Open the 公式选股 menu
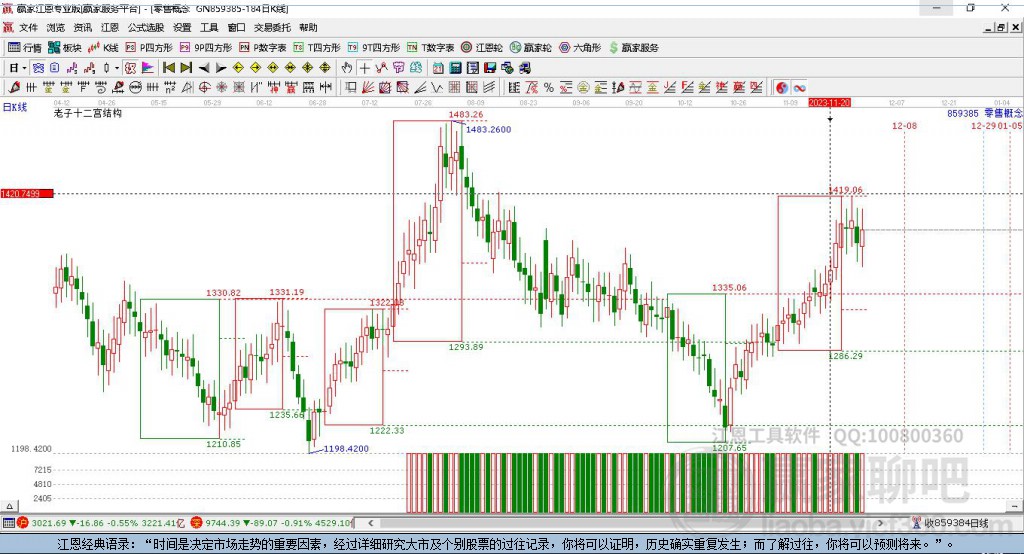 146,27
